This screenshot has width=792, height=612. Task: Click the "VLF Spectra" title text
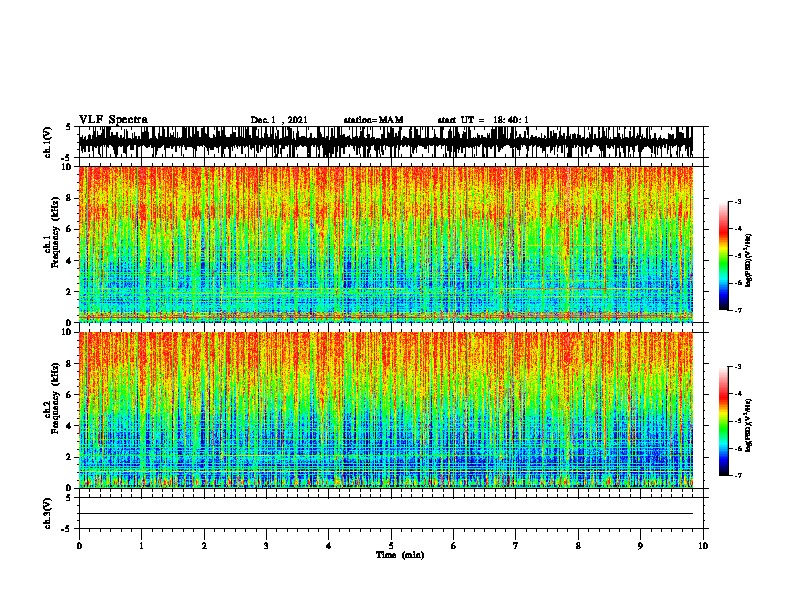(x=113, y=120)
